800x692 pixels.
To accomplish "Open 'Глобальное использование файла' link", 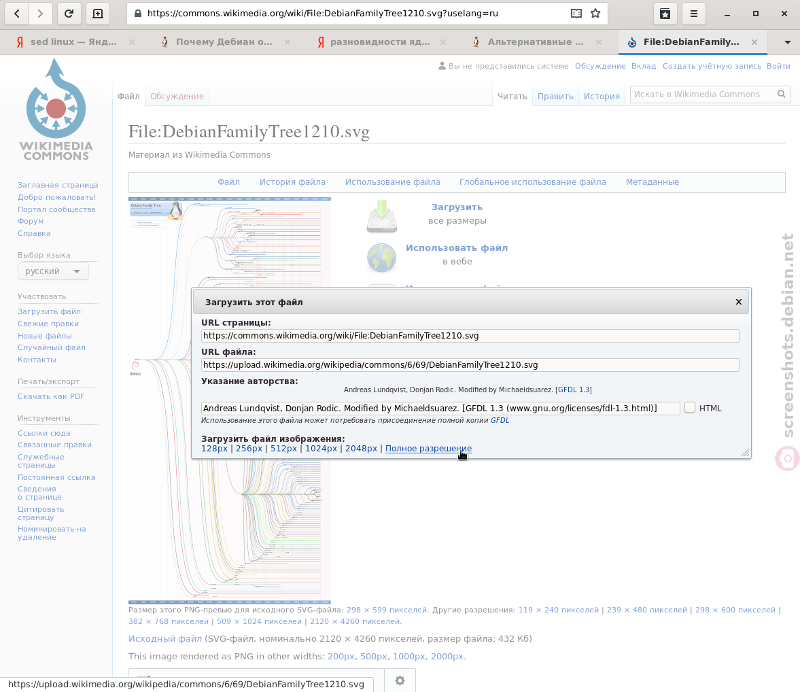I will (x=533, y=182).
